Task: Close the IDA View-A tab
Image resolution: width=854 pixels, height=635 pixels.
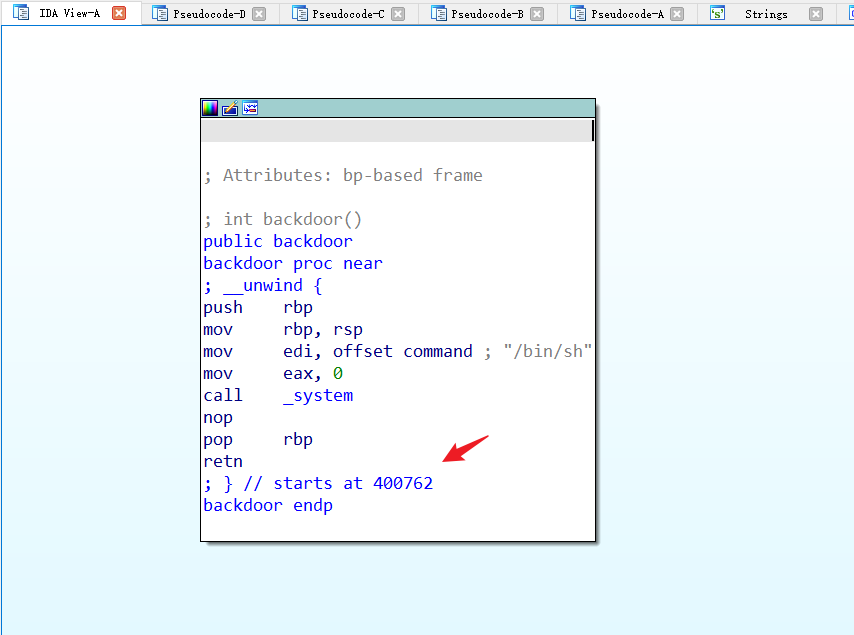Action: click(x=119, y=14)
